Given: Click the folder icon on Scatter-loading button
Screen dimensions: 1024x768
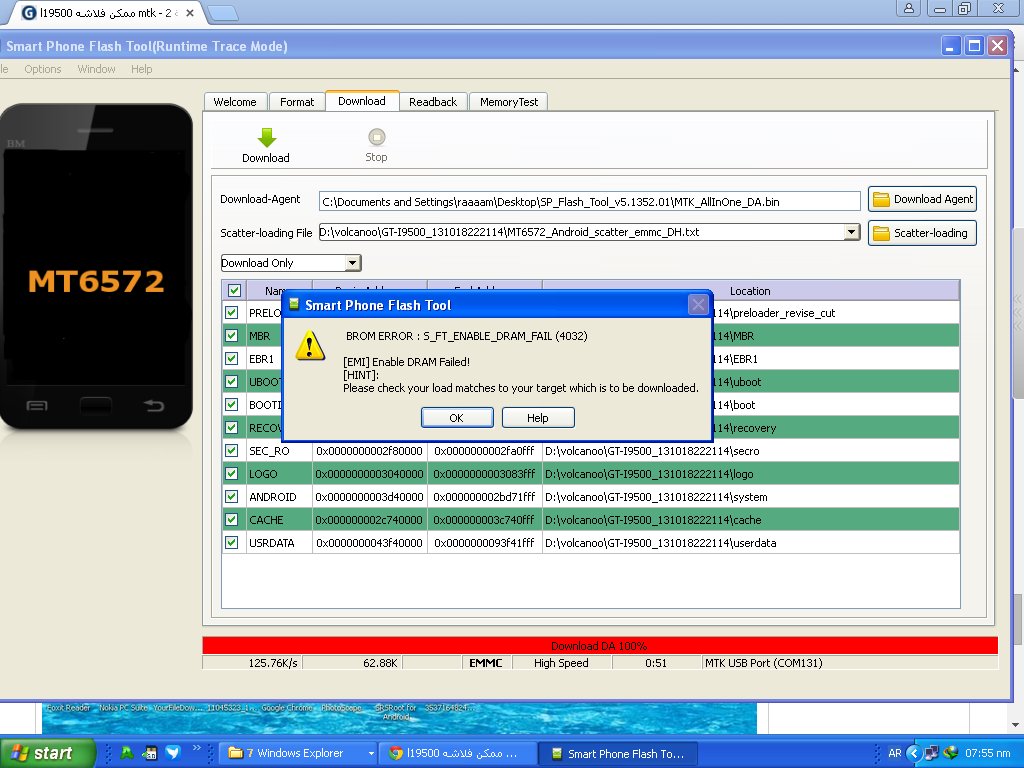Looking at the screenshot, I should 881,233.
